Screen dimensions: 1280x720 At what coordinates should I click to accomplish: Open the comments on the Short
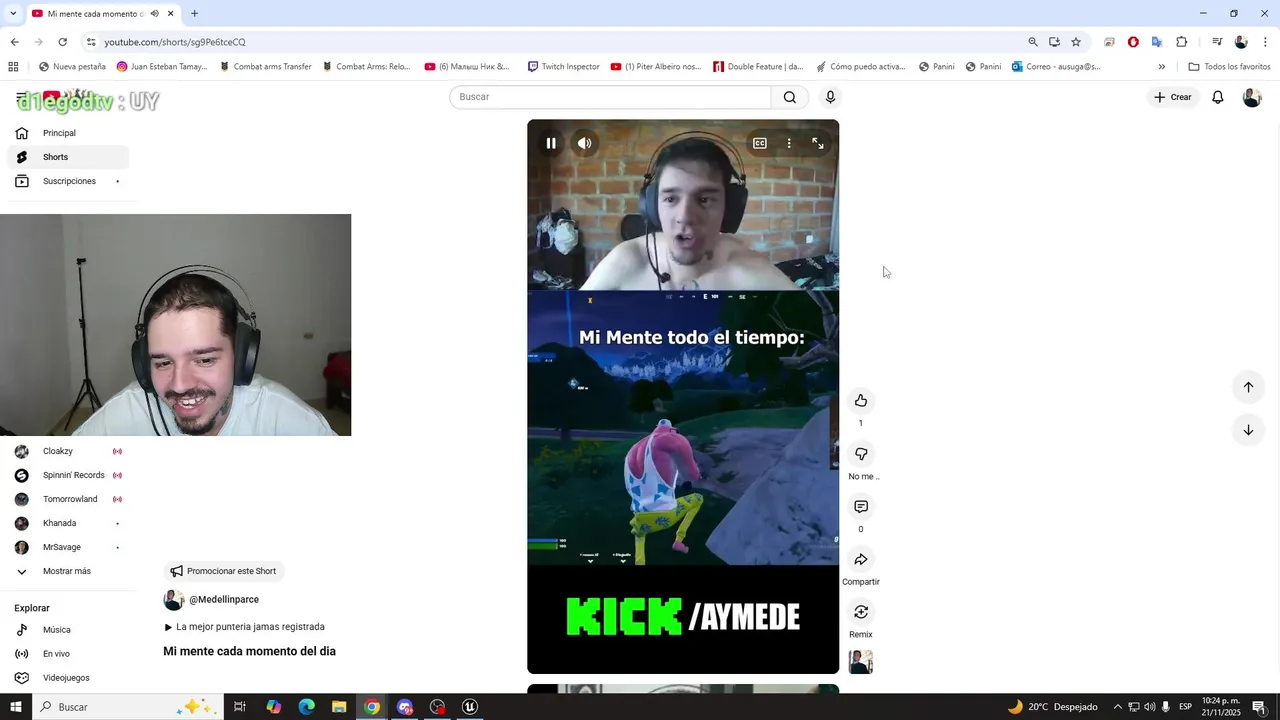861,507
